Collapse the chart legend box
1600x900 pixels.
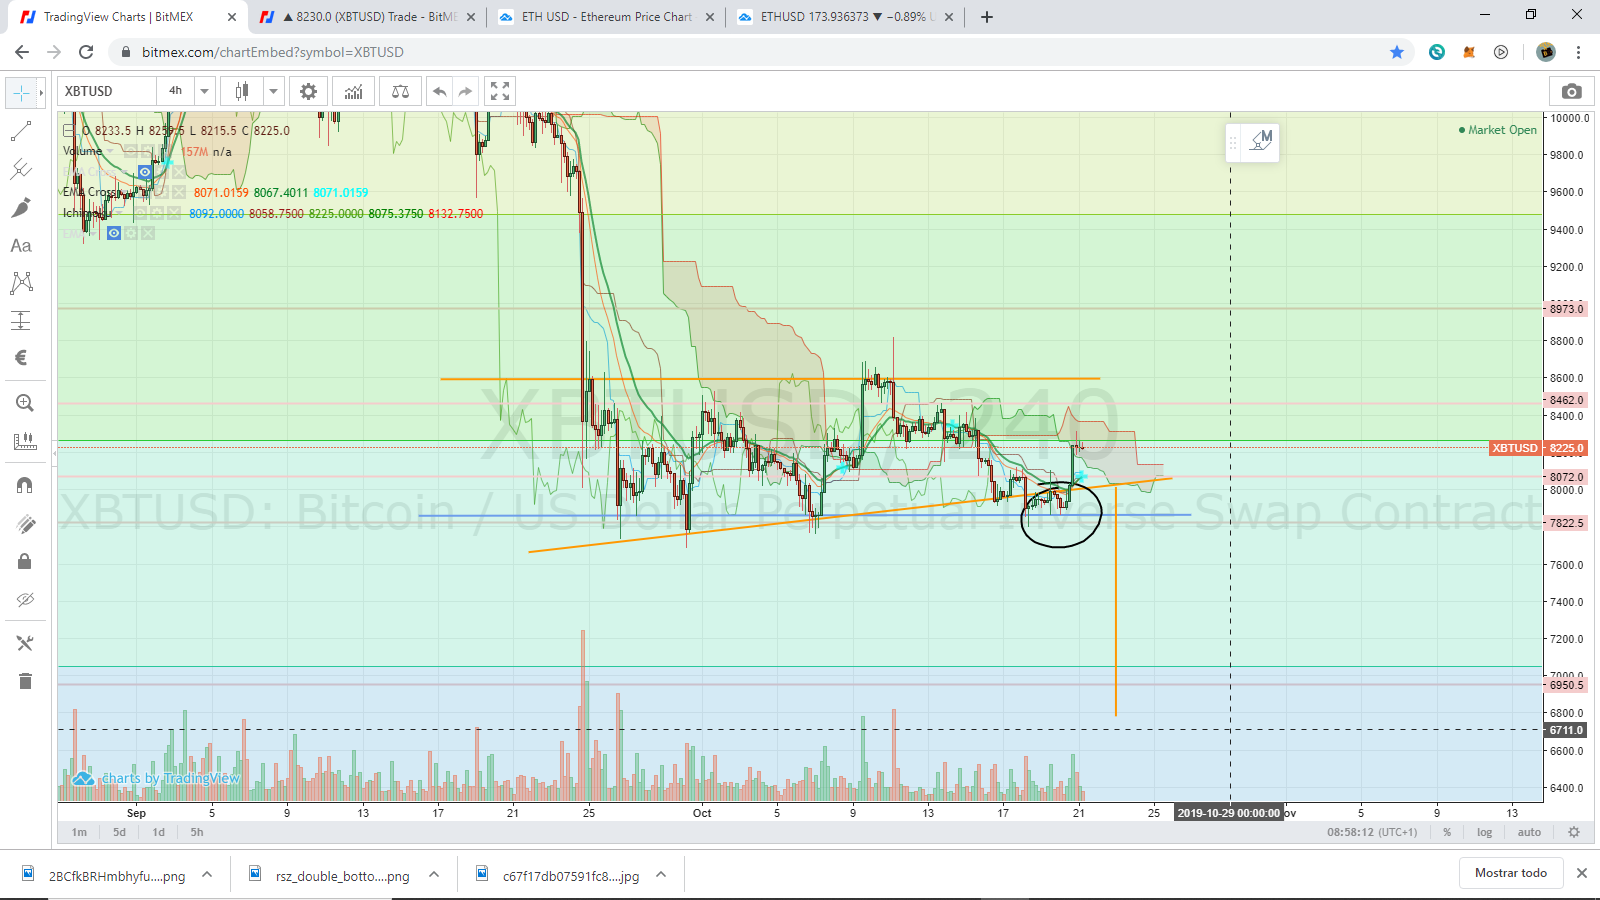[69, 130]
